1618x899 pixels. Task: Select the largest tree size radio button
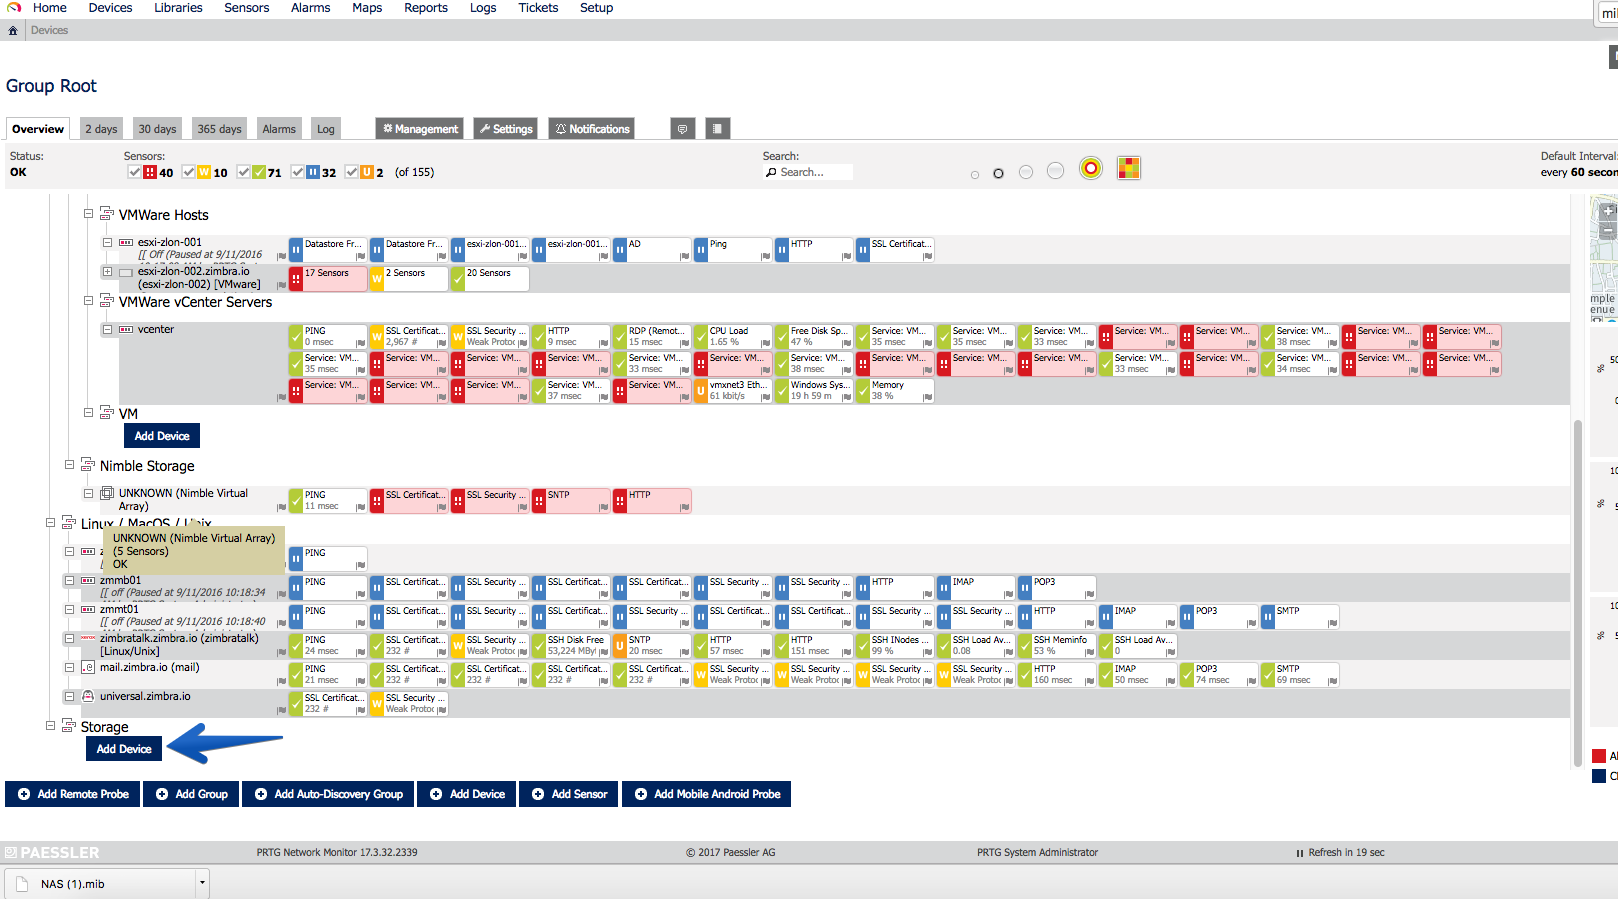pyautogui.click(x=1055, y=171)
